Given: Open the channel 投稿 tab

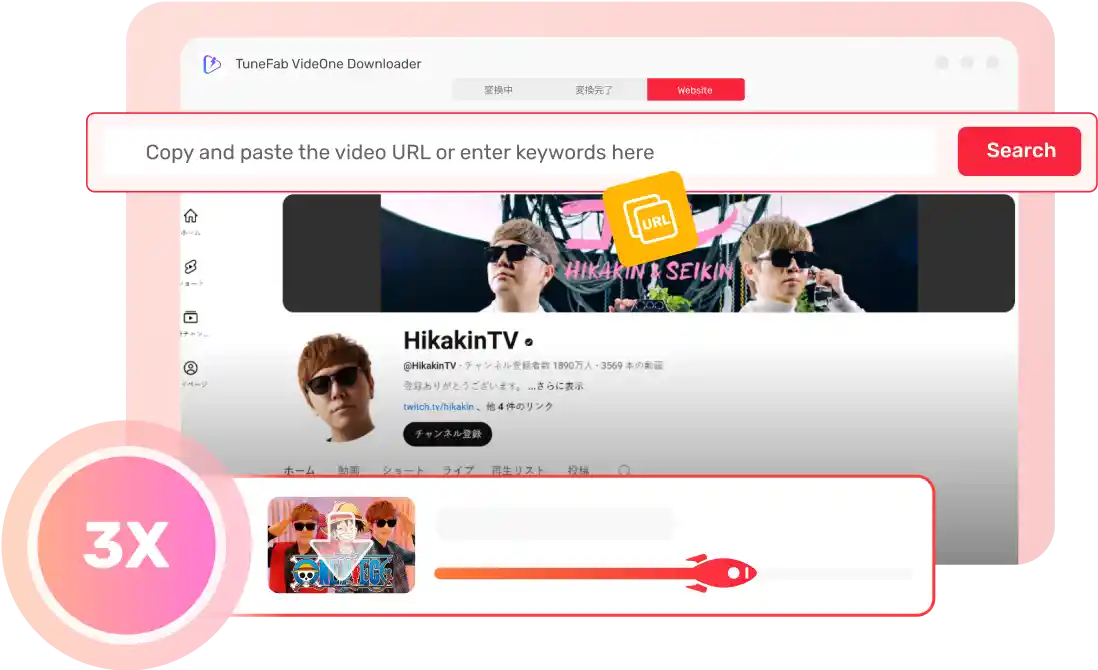Looking at the screenshot, I should tap(578, 471).
